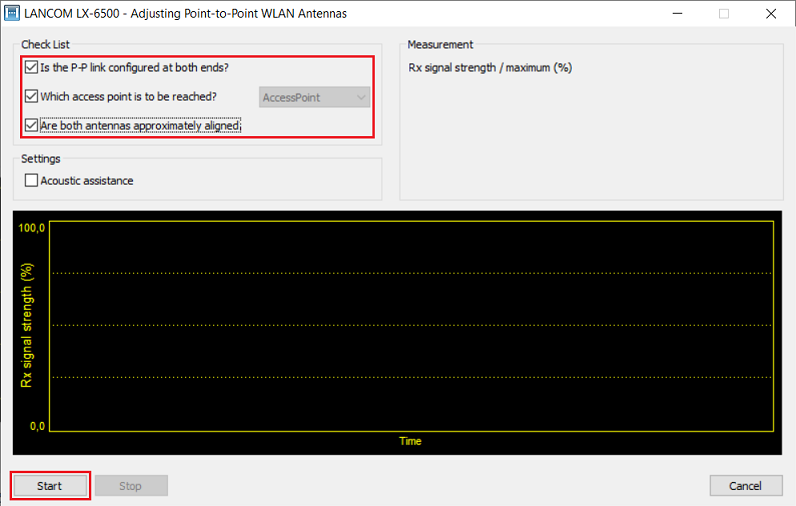Close the LANCOM LX-6500 dialog window
The image size is (796, 506).
click(x=769, y=14)
